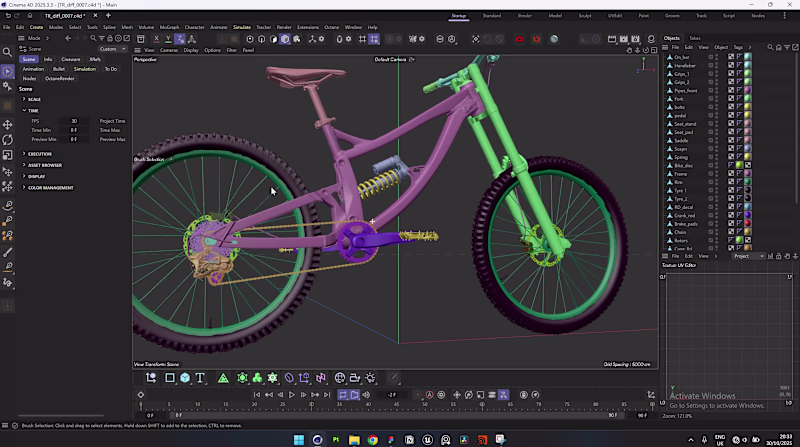Select the To Do attribute tab
The image size is (800, 447).
coord(111,69)
